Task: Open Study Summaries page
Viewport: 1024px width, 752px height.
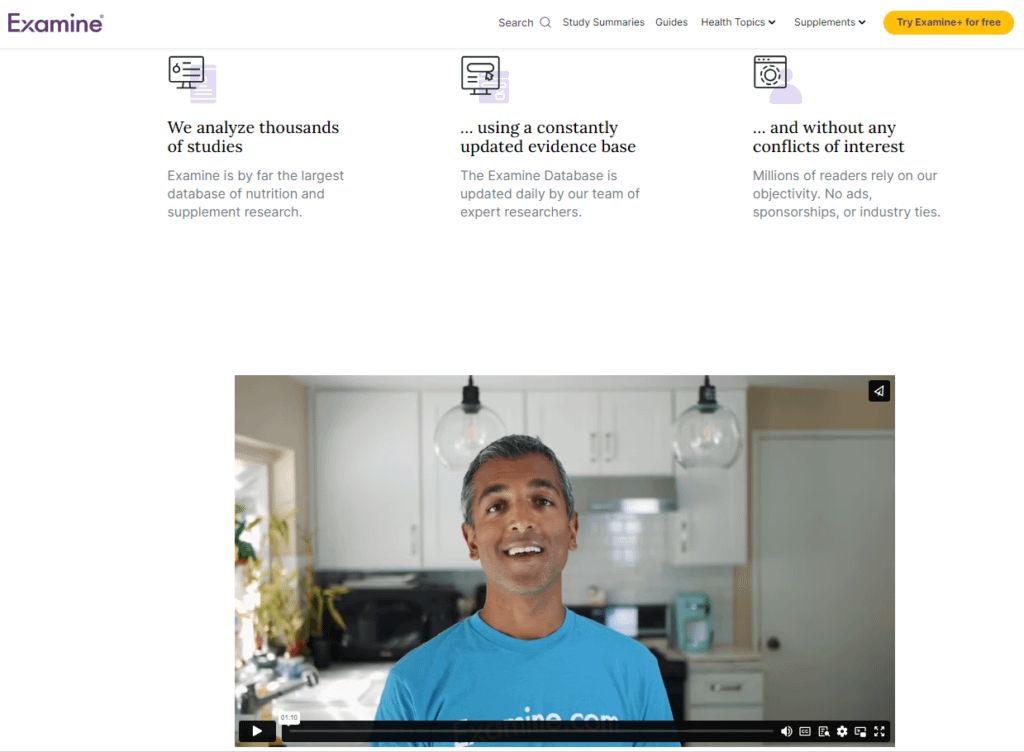Action: click(603, 22)
